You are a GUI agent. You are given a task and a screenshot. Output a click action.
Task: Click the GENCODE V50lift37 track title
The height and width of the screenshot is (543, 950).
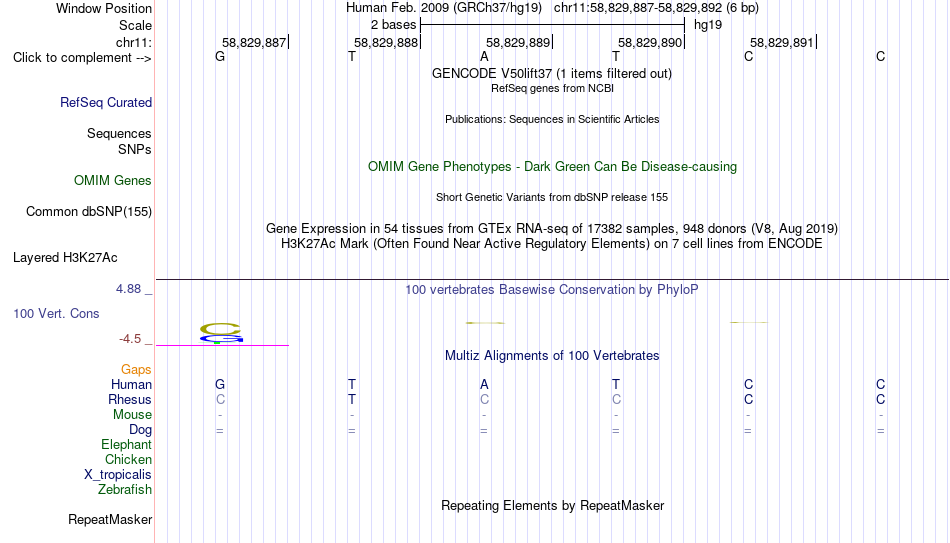(x=552, y=74)
